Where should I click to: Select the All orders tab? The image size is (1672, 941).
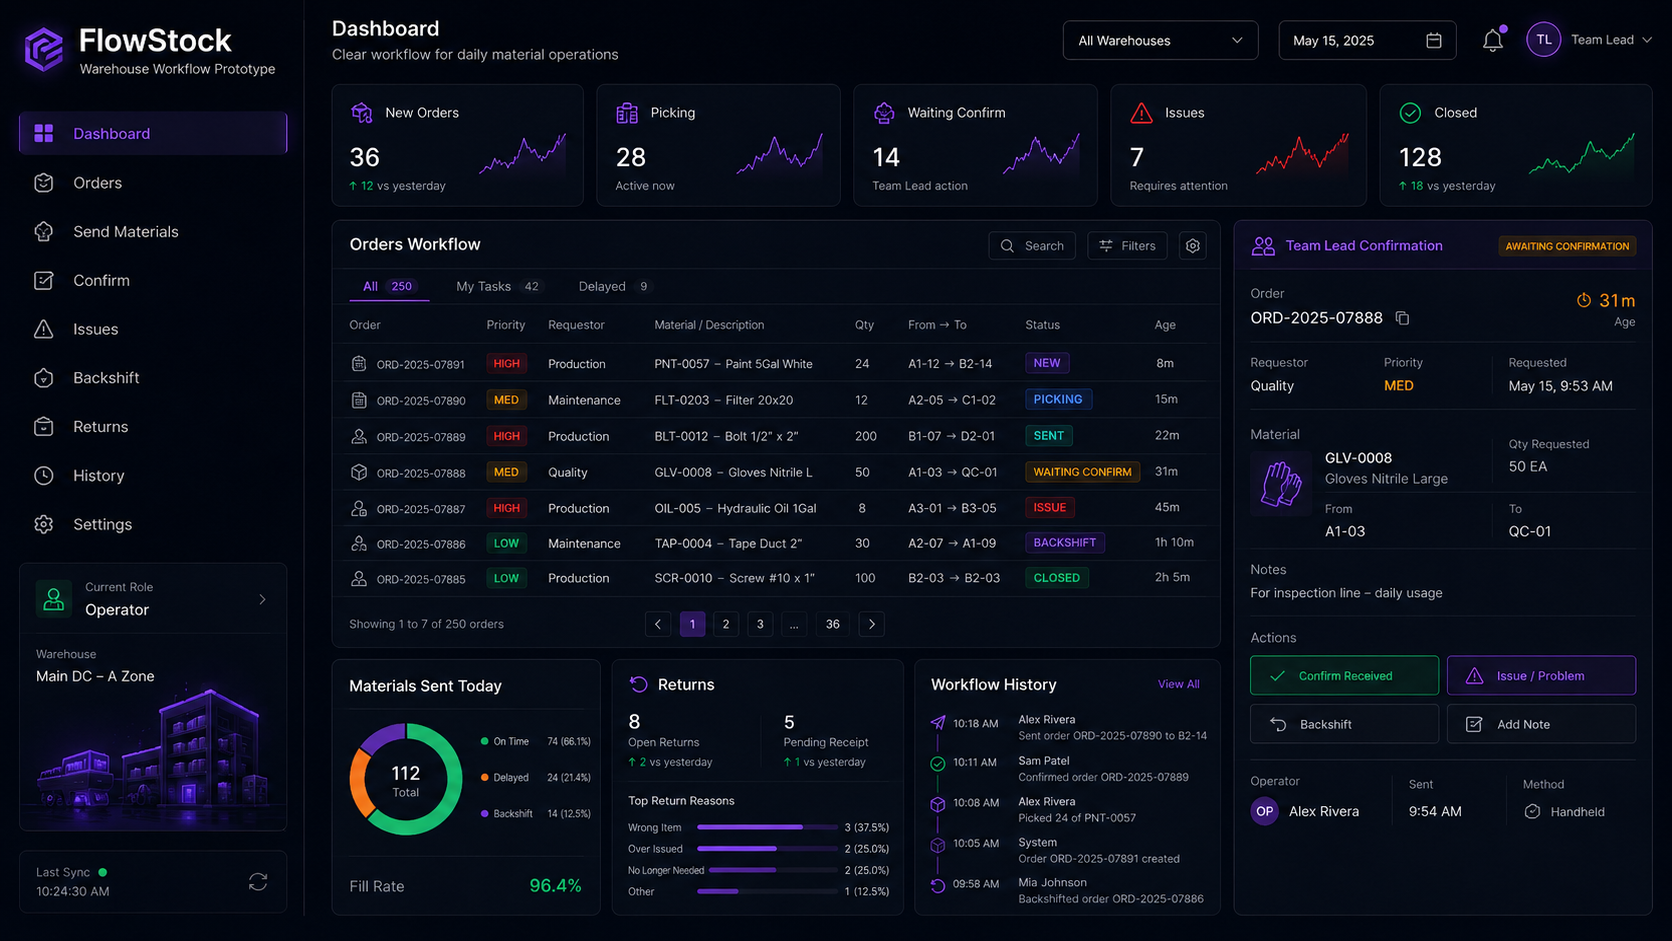pos(389,286)
